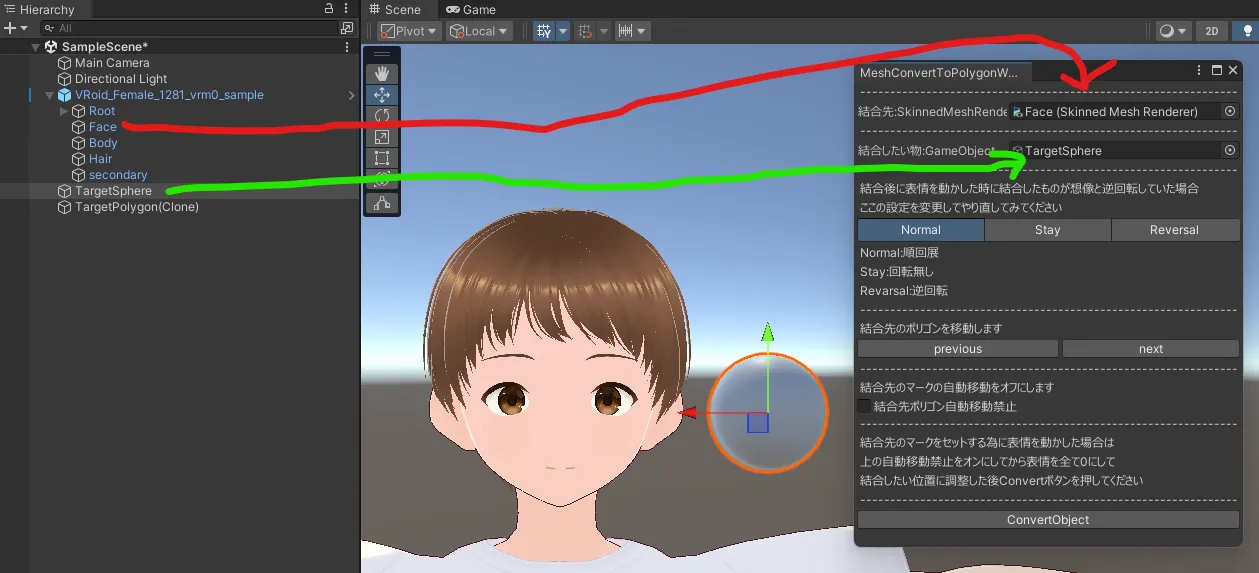Select the Body object
The height and width of the screenshot is (573, 1259).
(x=103, y=143)
